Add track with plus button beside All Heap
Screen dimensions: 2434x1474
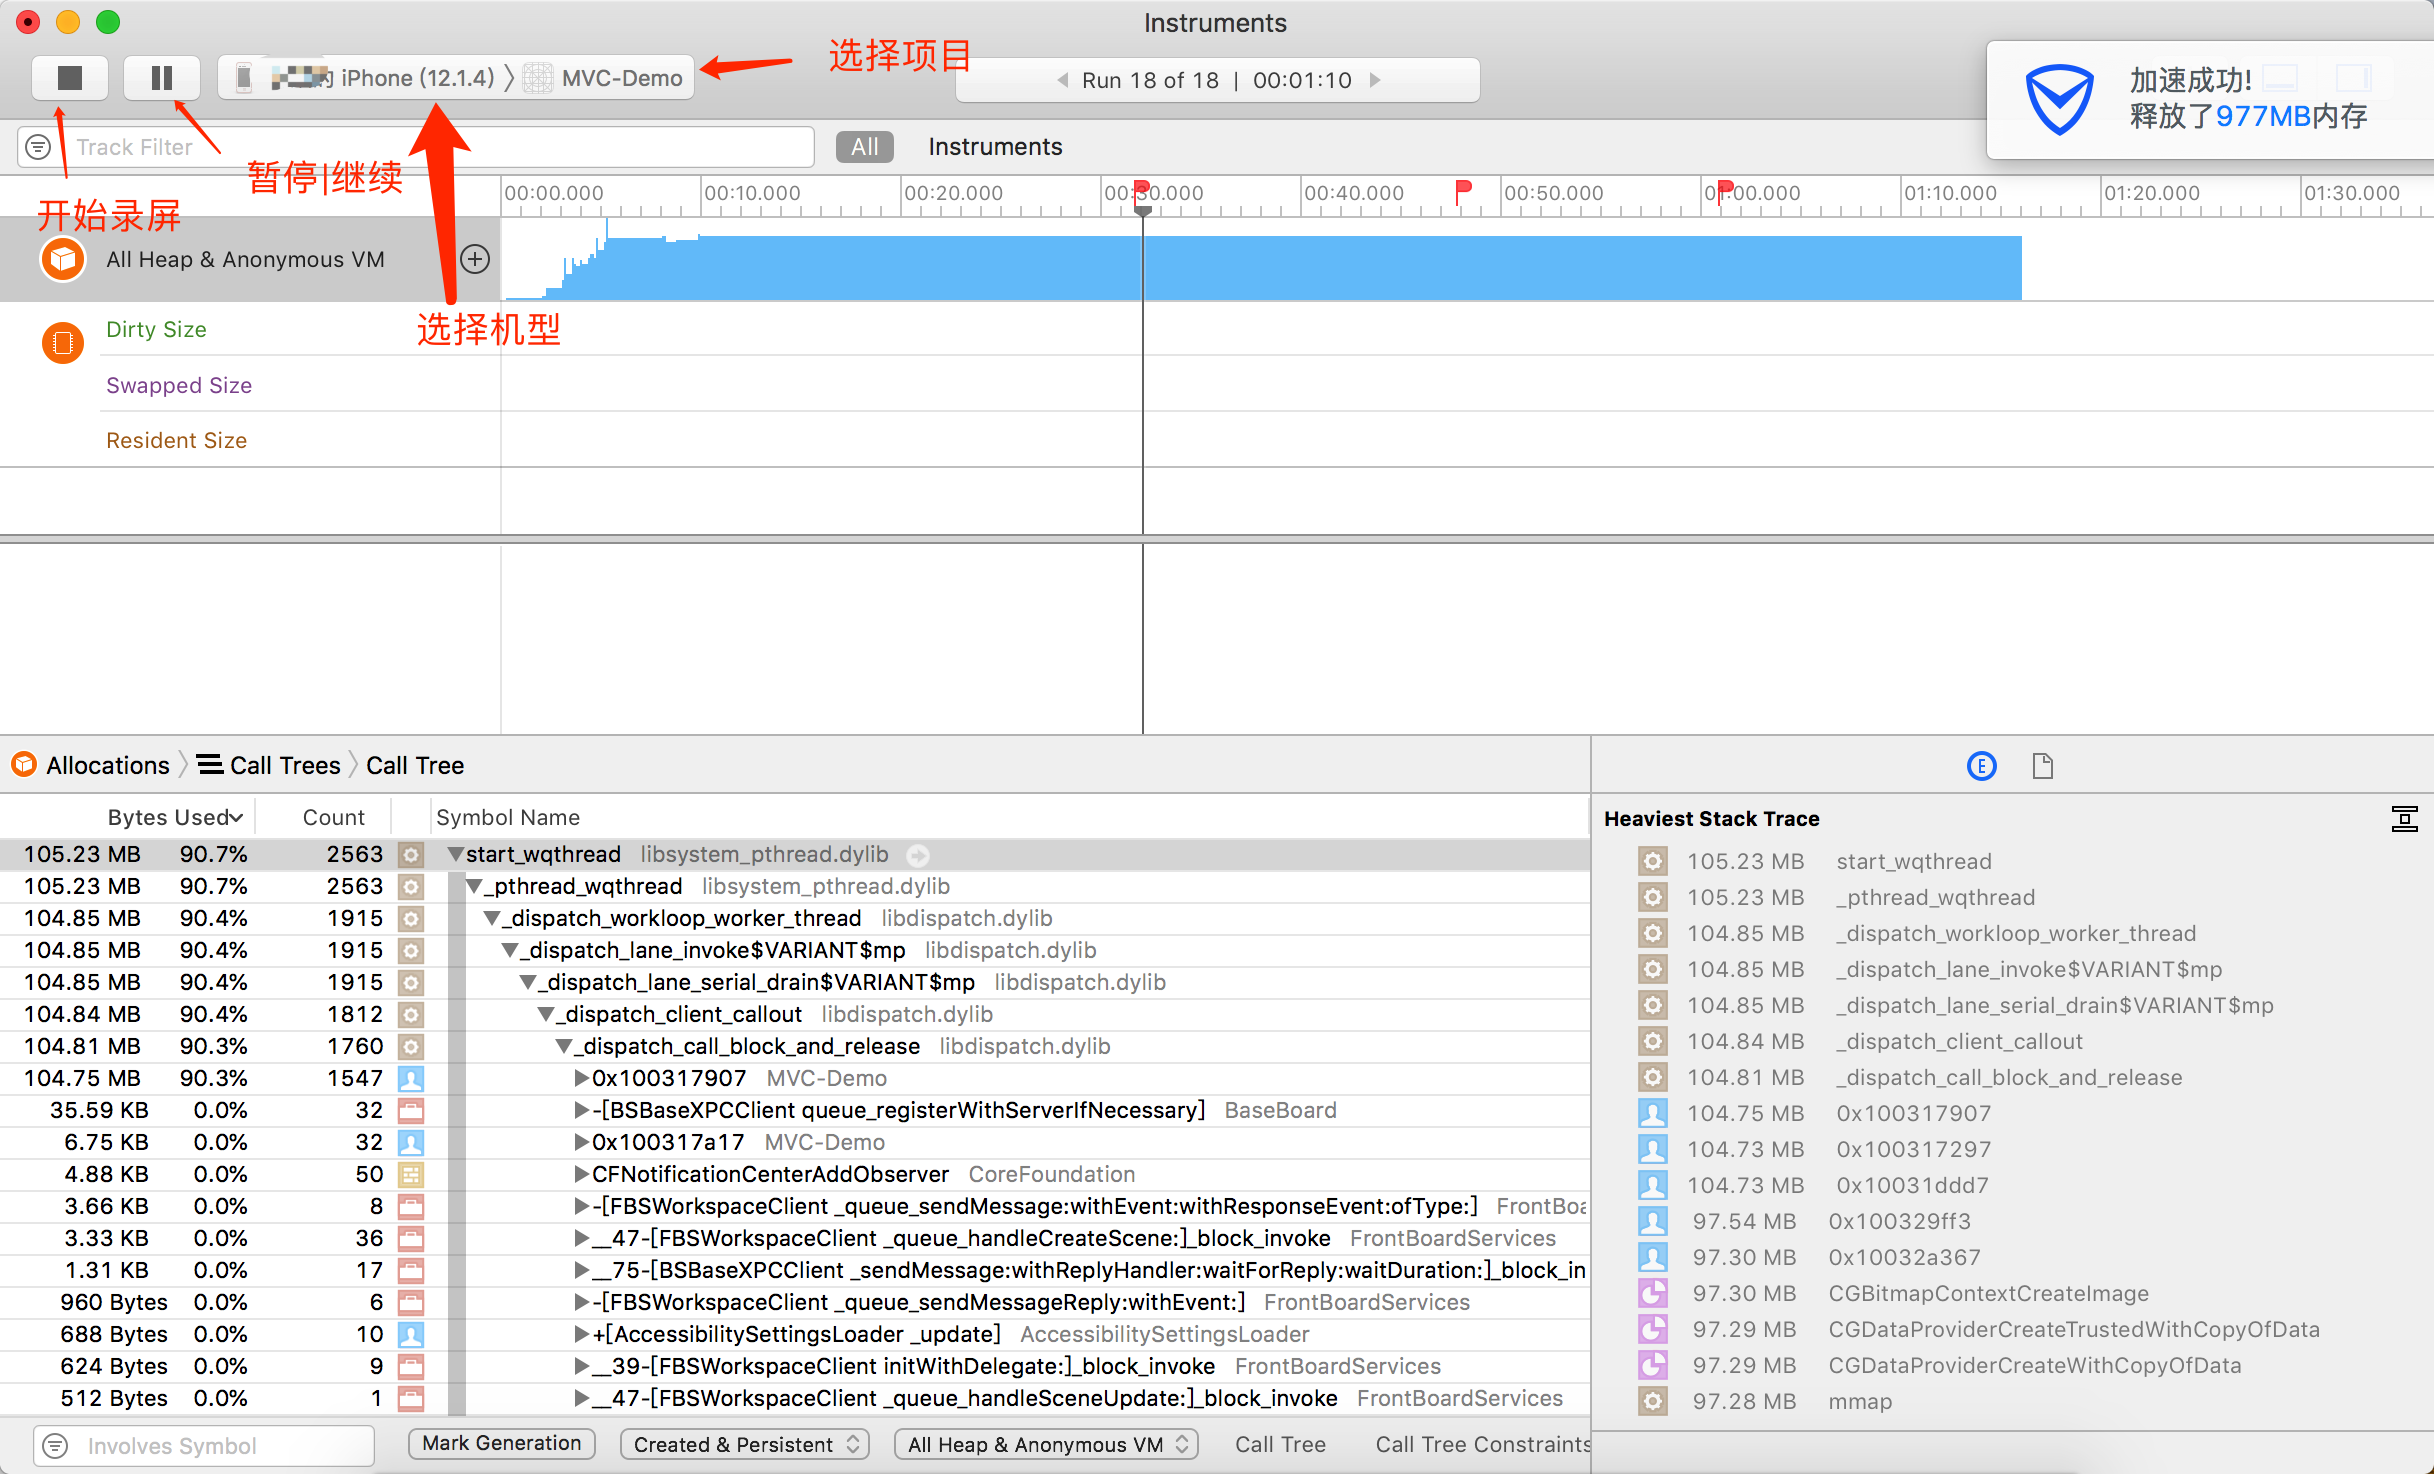click(475, 259)
